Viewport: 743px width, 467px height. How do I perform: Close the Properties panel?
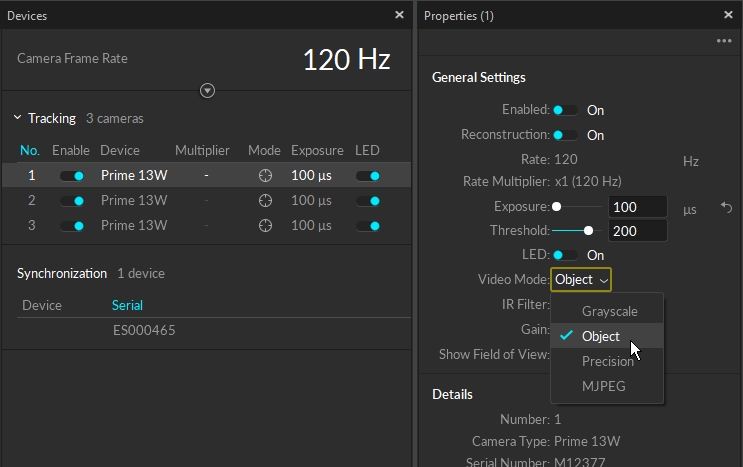point(728,16)
